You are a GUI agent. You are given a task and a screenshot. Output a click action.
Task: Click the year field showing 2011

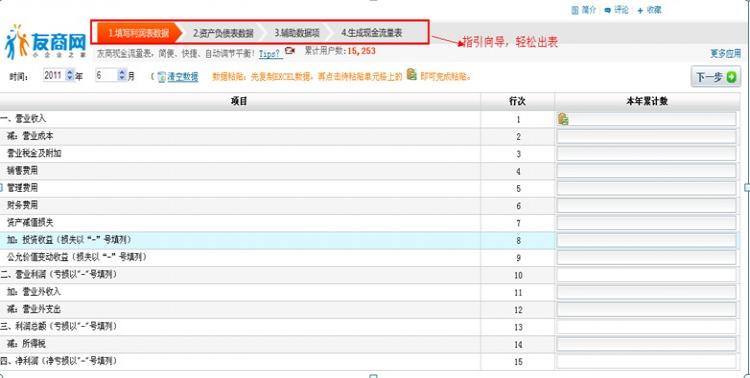coord(55,75)
